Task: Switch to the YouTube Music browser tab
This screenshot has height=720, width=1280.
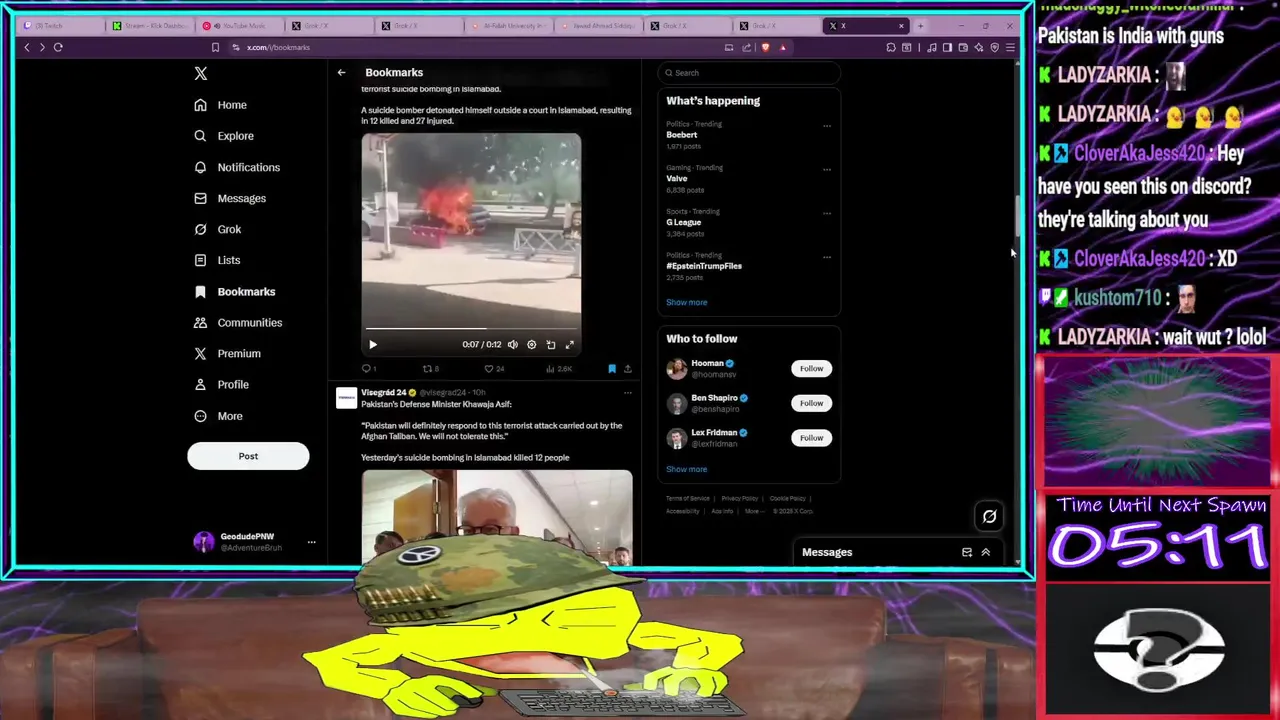Action: (241, 26)
